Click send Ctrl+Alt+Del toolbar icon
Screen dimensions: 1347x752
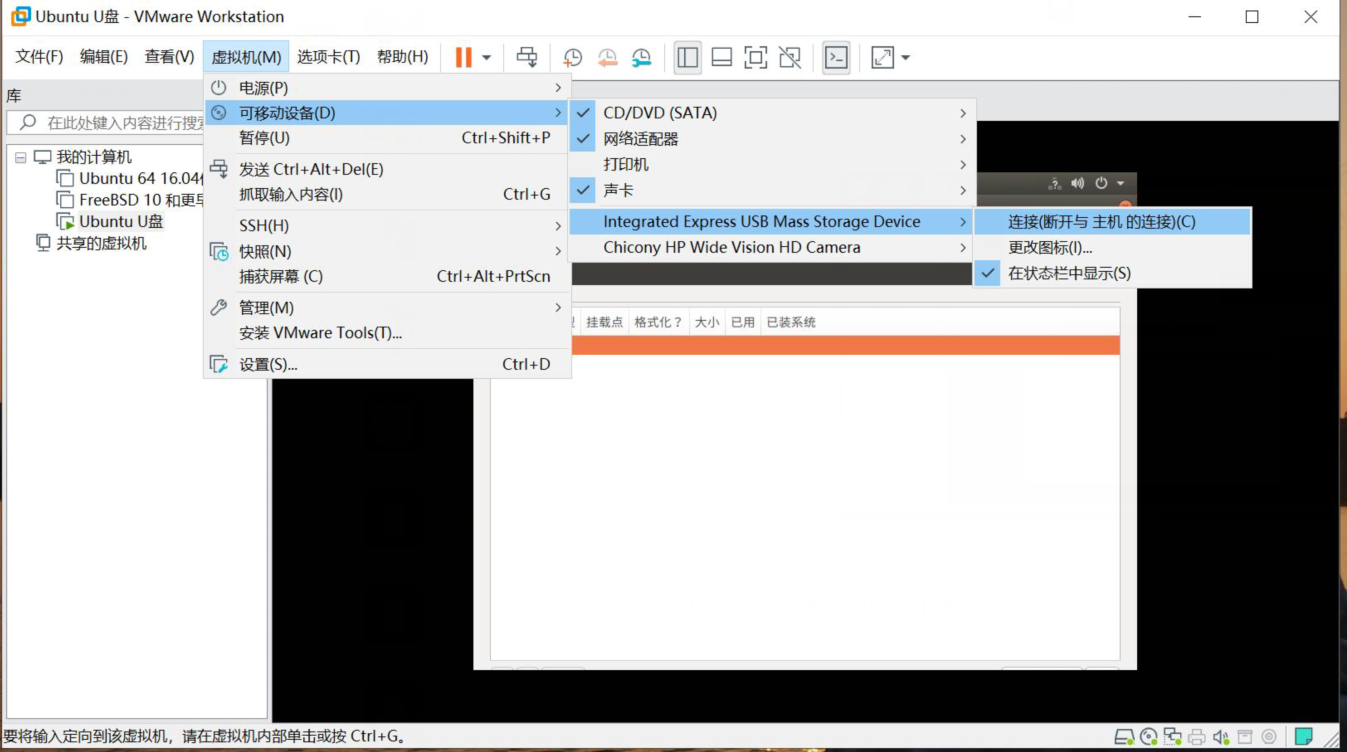[x=527, y=57]
